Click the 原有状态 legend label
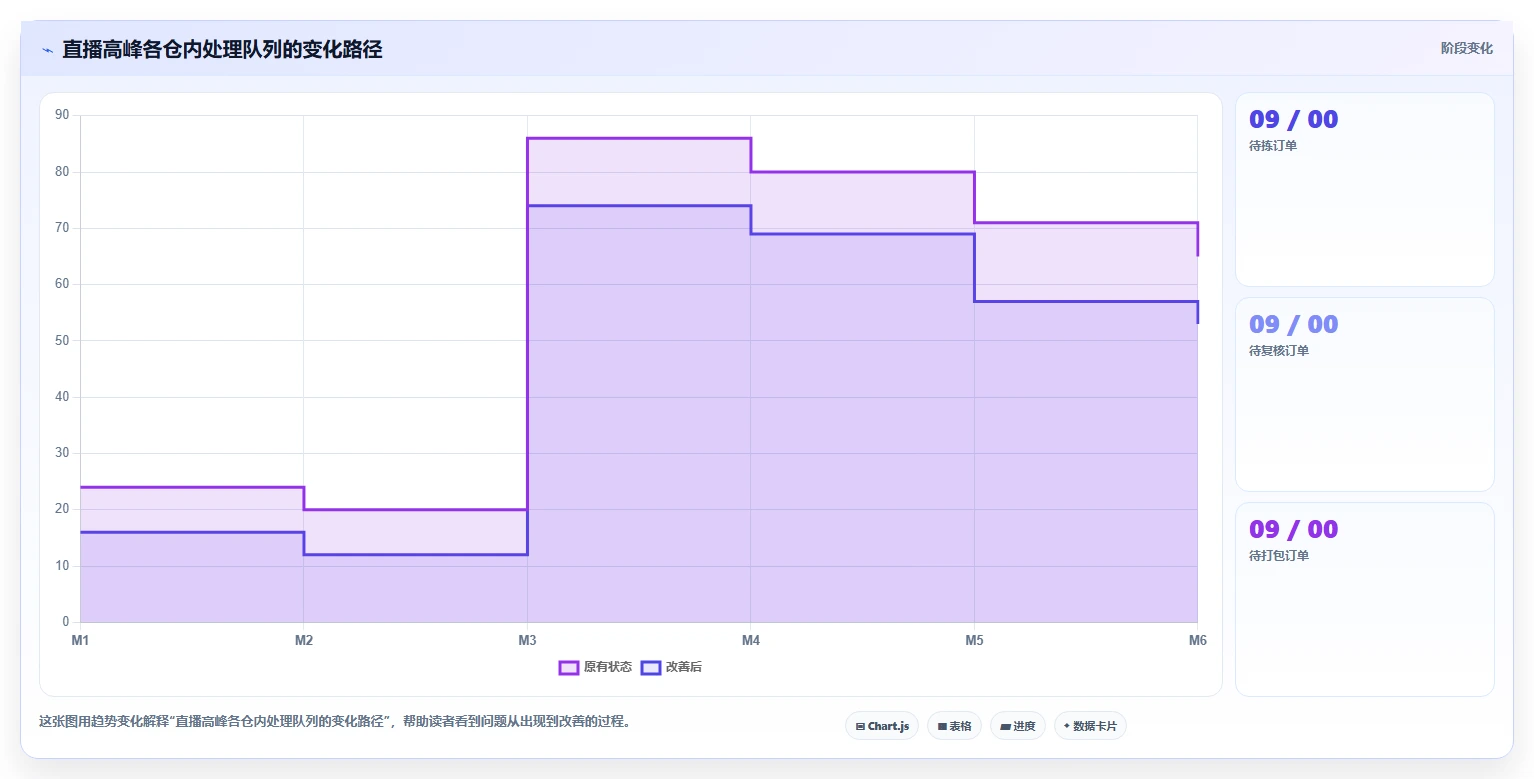This screenshot has width=1534, height=779. (608, 668)
